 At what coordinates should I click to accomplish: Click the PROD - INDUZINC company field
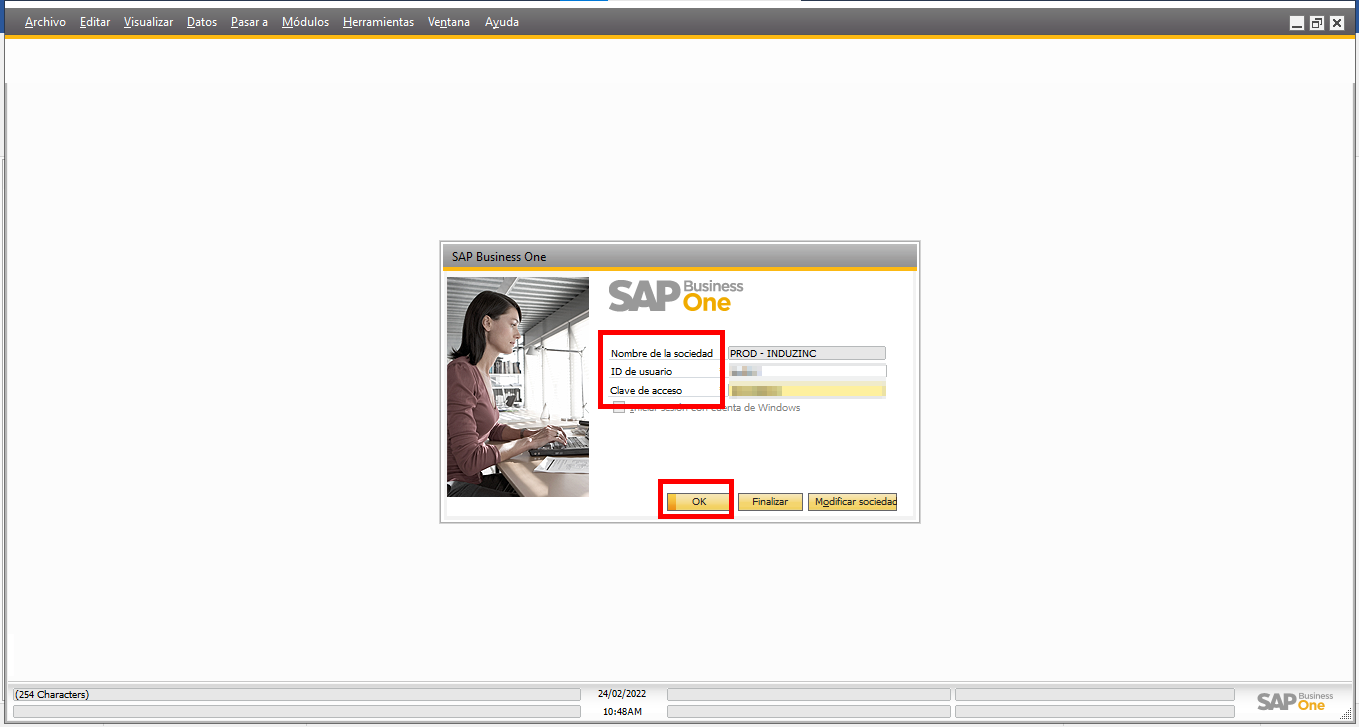tap(807, 353)
